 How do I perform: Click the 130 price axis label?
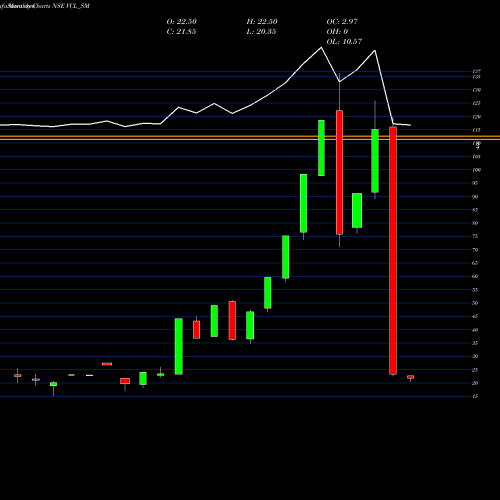pos(476,90)
